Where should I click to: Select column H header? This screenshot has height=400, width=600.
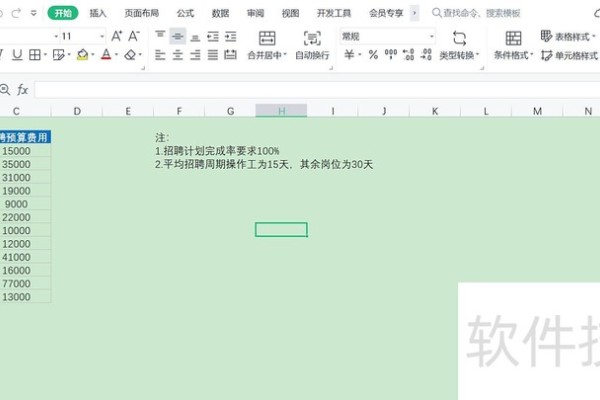(281, 111)
